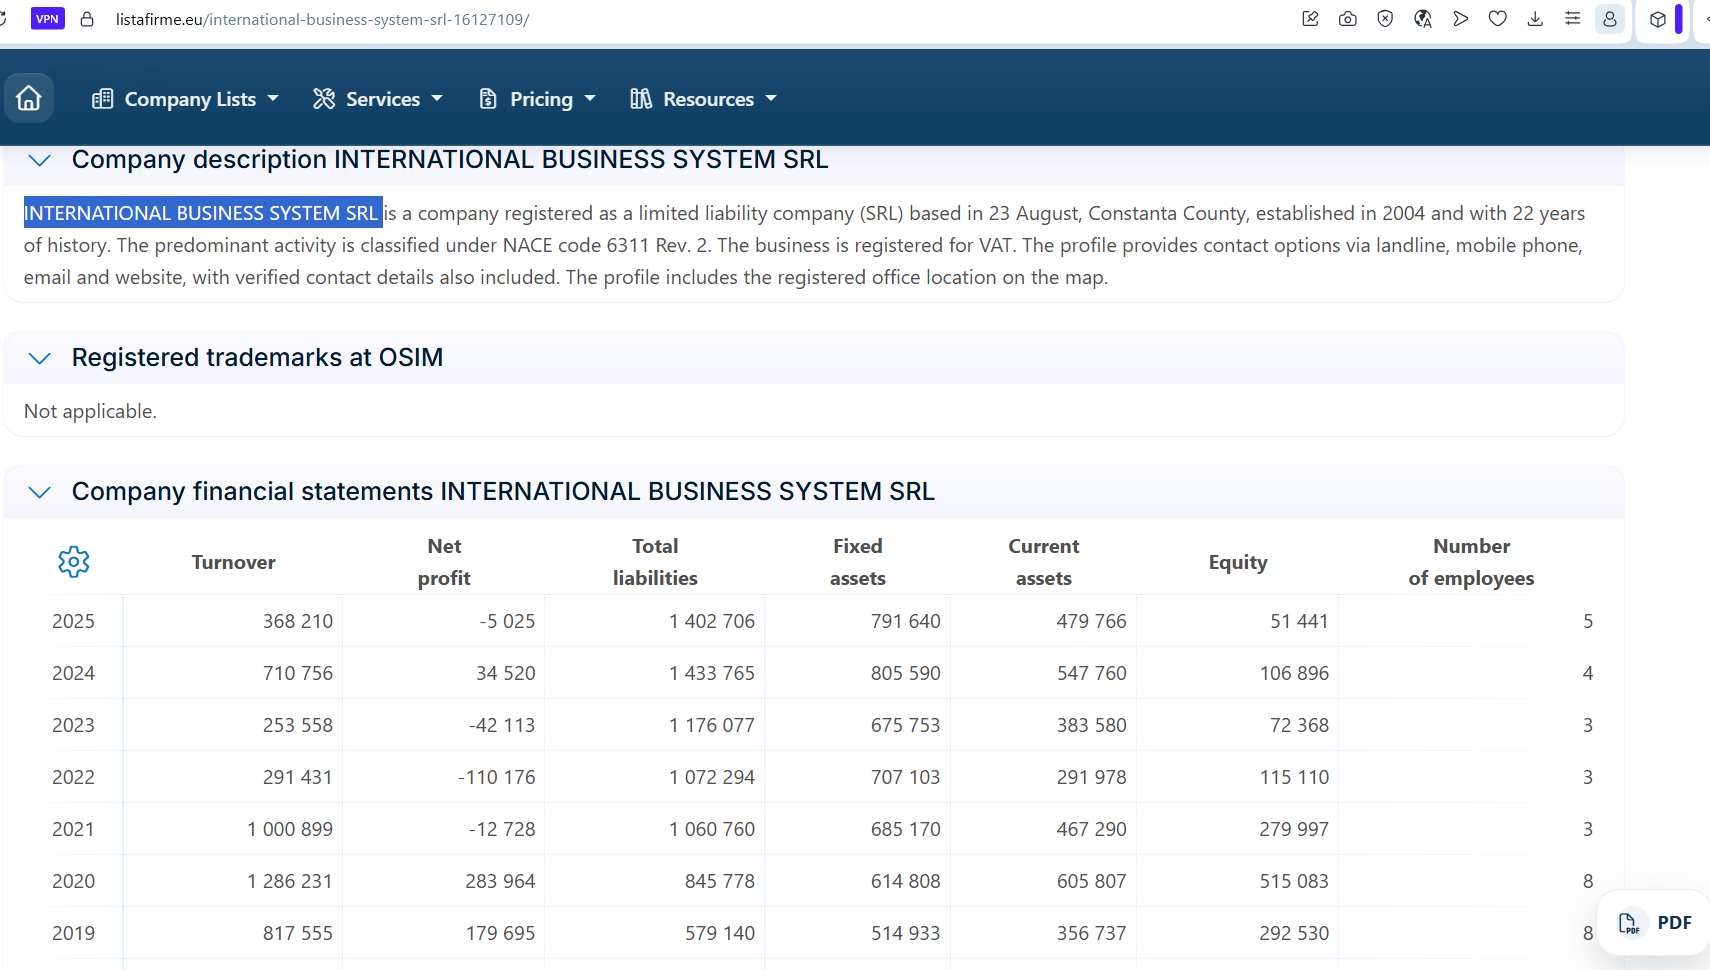Image resolution: width=1710 pixels, height=970 pixels.
Task: Click the 2025 year row label
Action: 73,621
